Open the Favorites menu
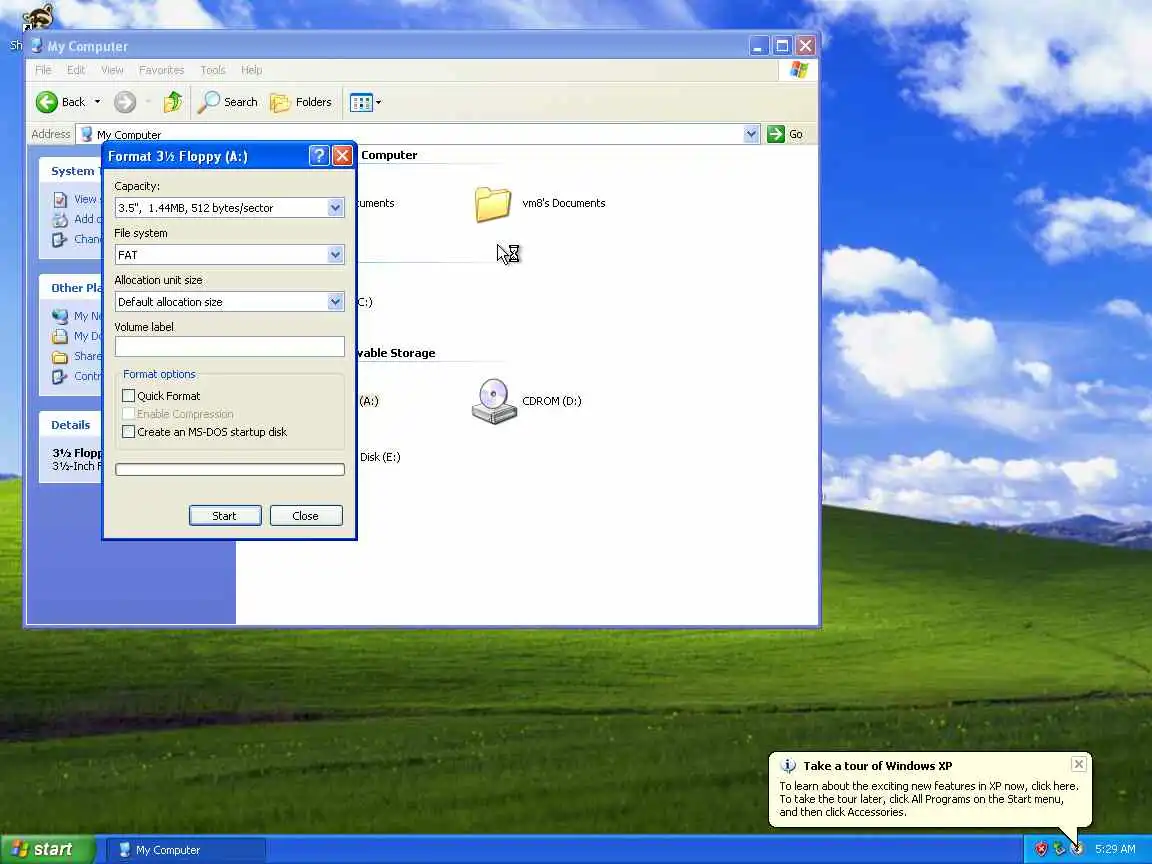1152x864 pixels. 162,70
